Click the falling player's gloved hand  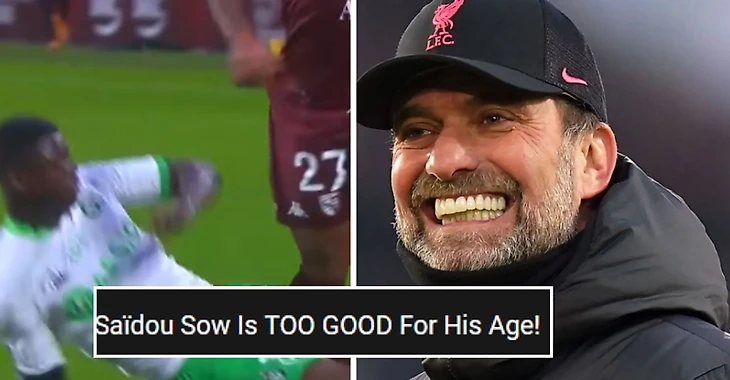point(189,195)
